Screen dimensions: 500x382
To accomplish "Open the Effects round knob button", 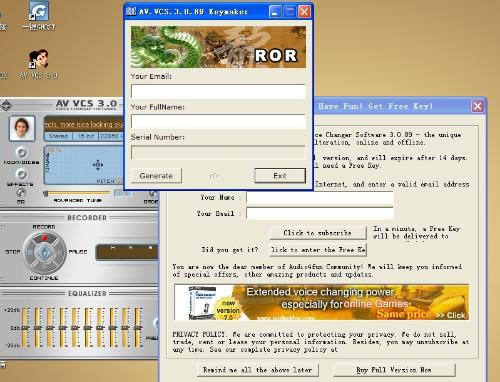I will click(21, 174).
